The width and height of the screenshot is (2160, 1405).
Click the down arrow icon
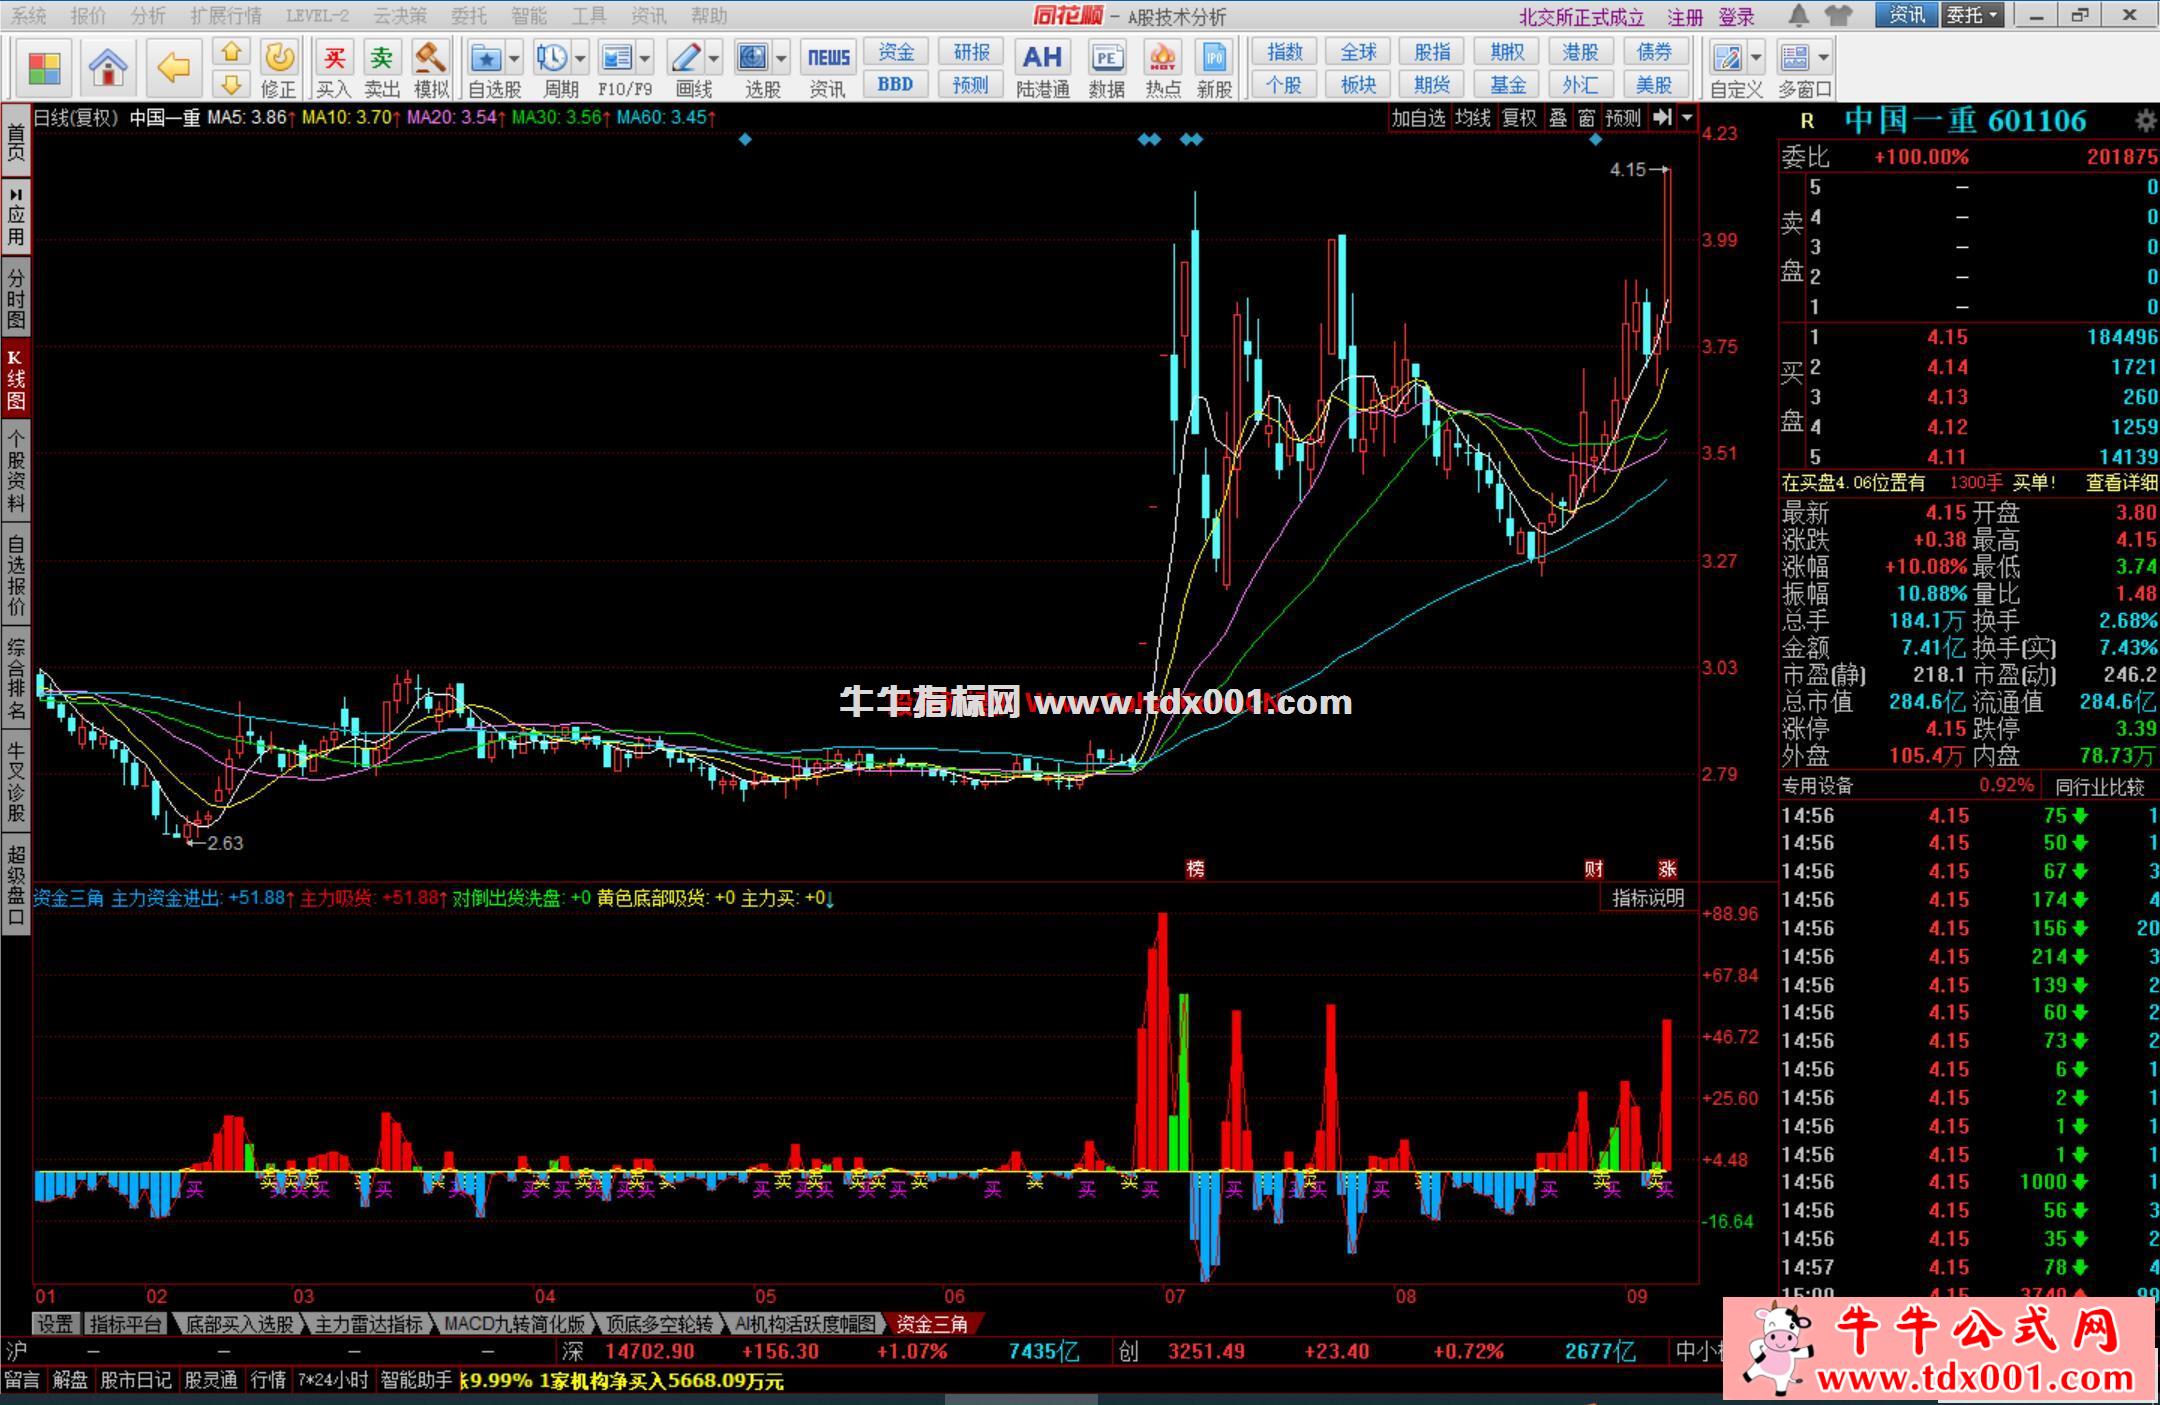tap(231, 84)
